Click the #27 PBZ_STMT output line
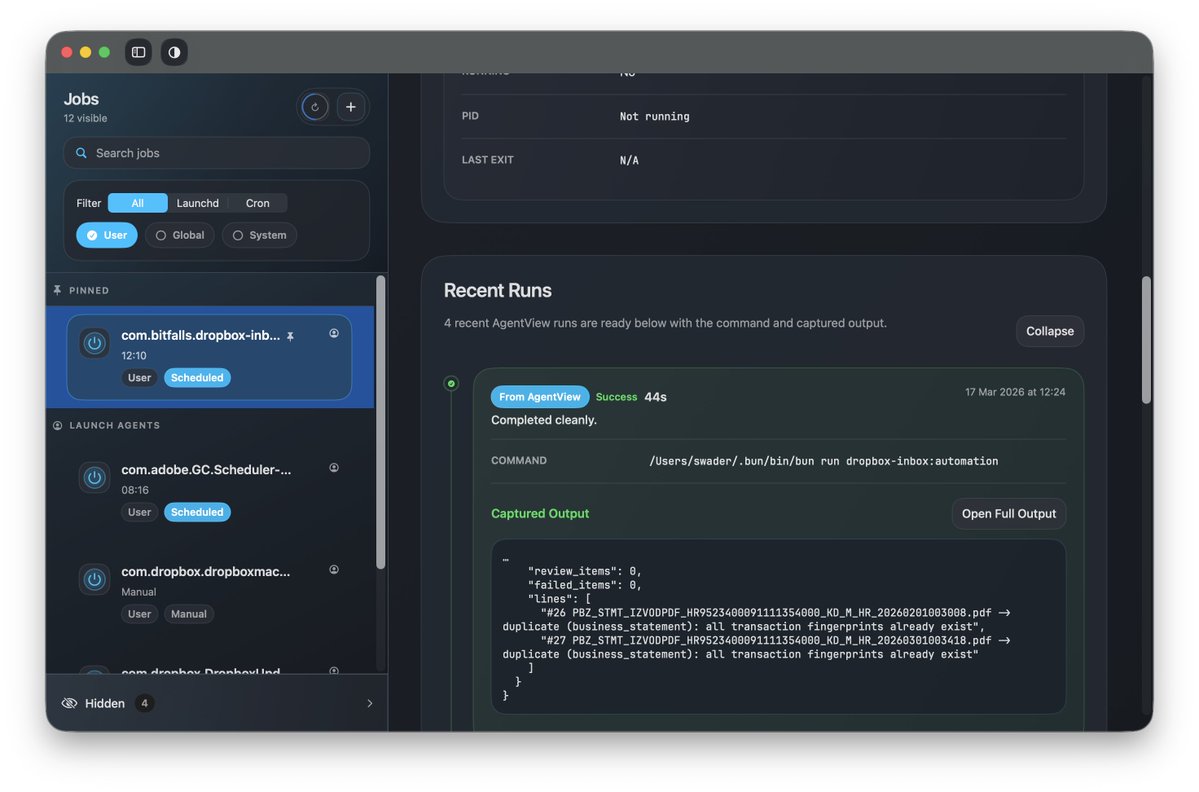Image resolution: width=1199 pixels, height=792 pixels. coord(756,648)
